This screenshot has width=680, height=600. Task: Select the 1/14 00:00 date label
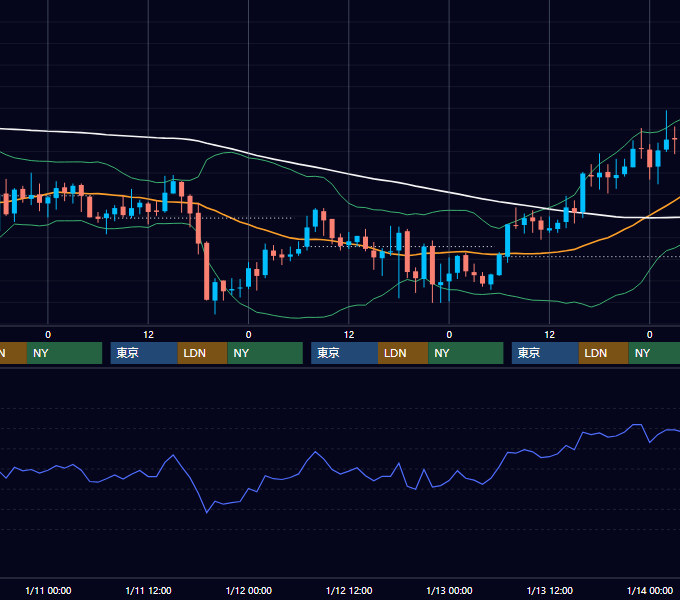click(x=650, y=590)
